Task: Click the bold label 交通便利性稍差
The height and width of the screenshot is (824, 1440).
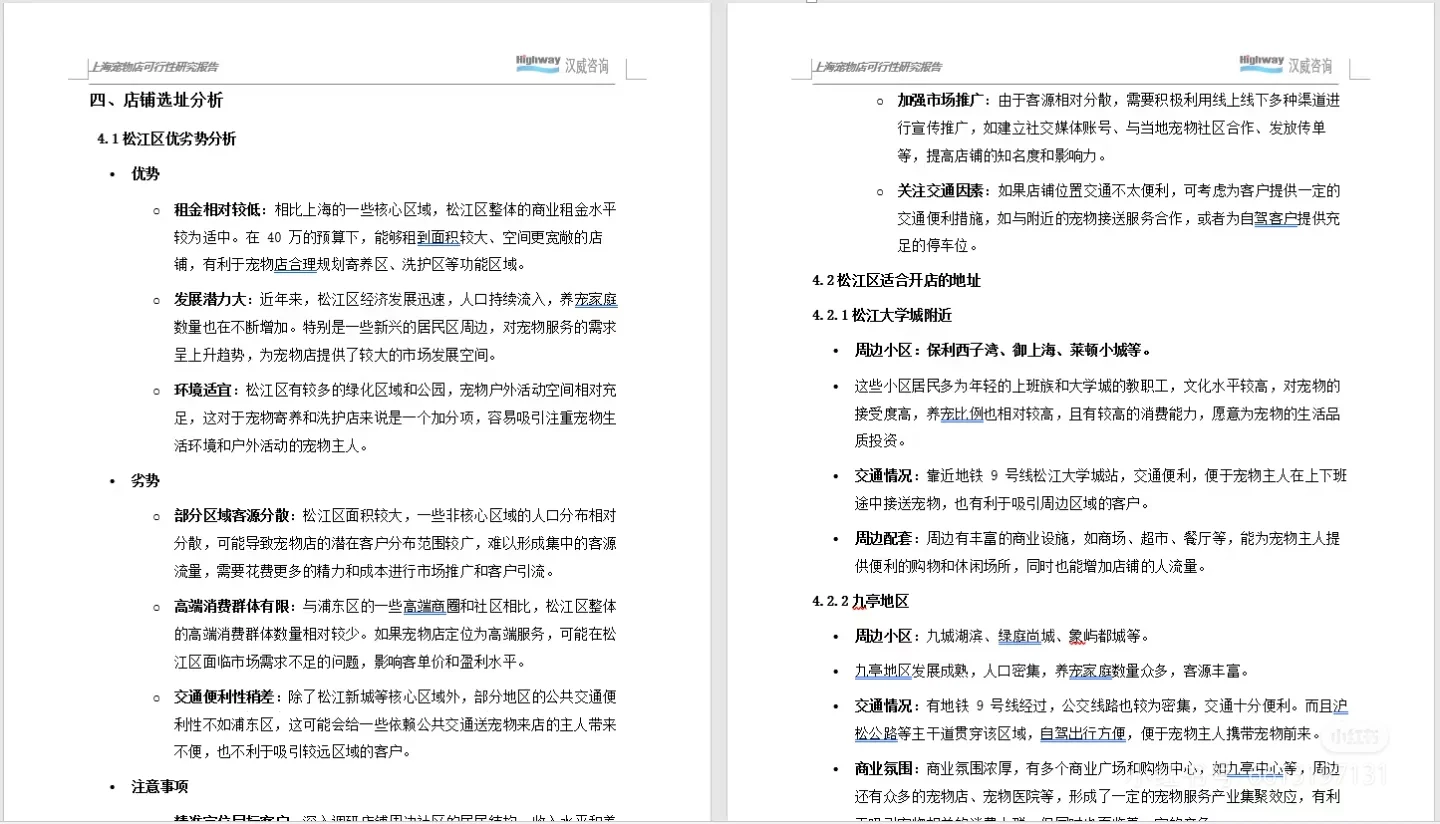Action: tap(224, 696)
